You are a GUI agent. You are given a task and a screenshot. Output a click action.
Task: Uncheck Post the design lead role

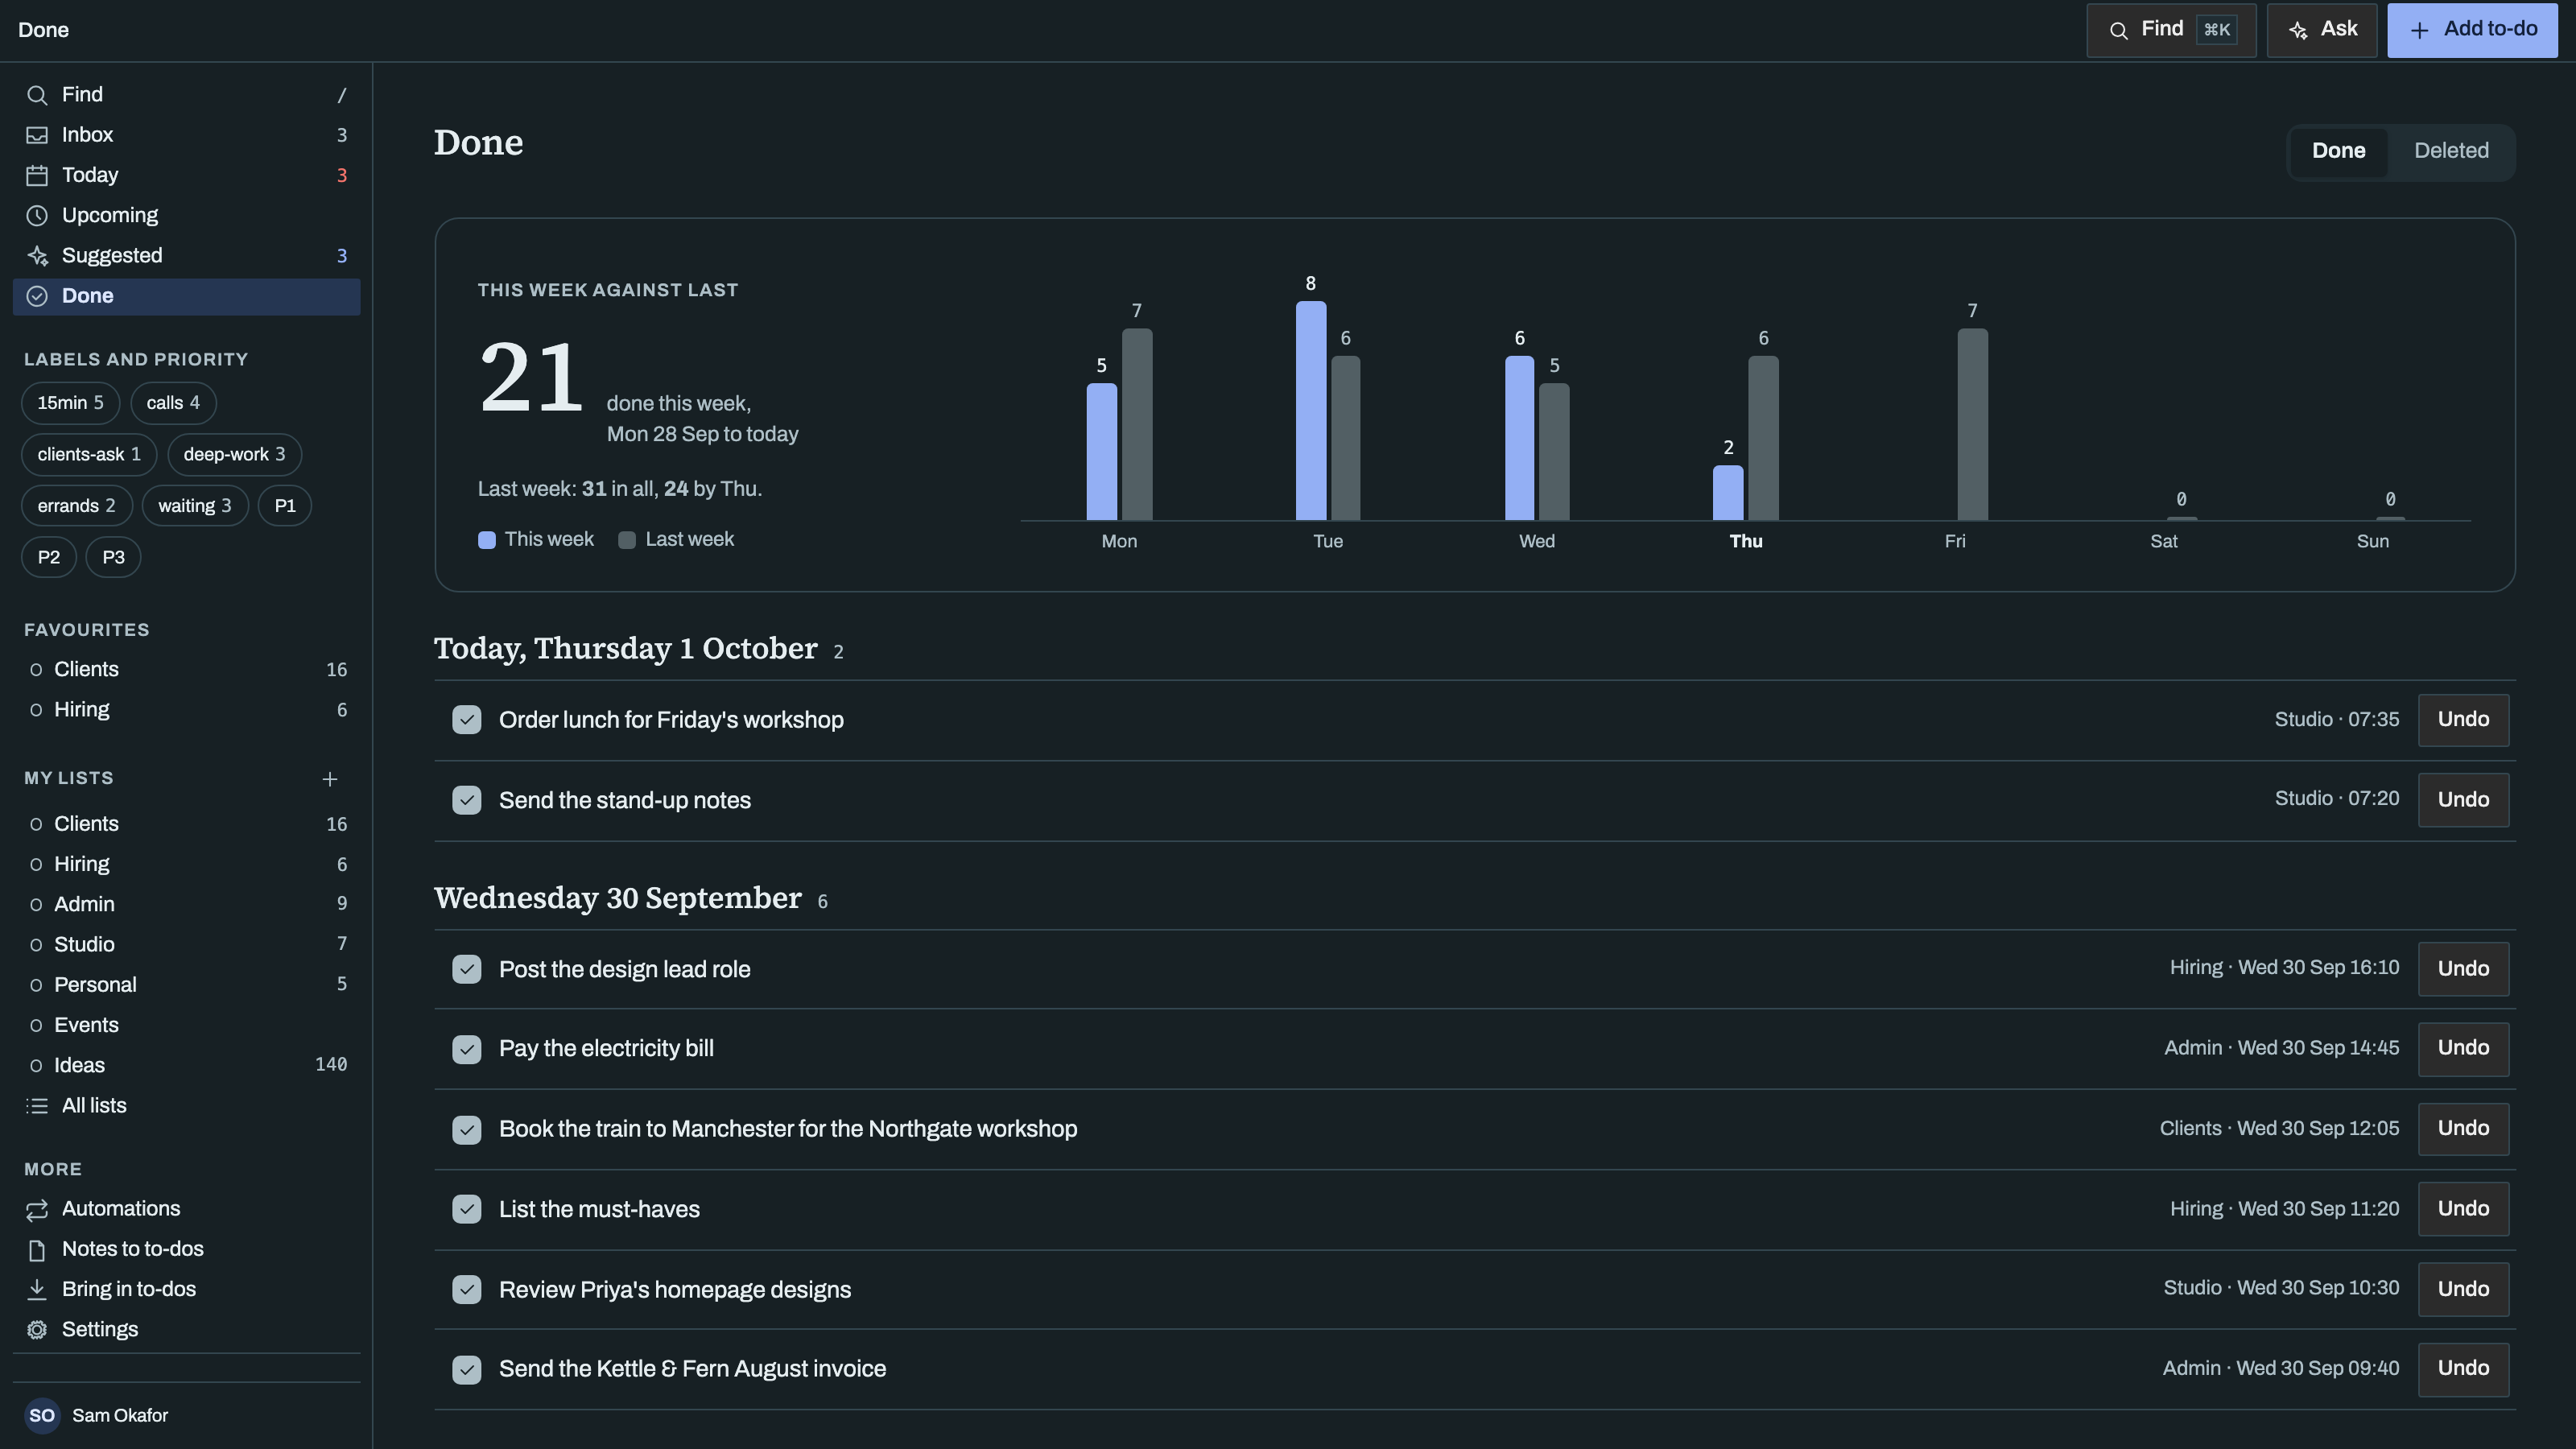pyautogui.click(x=467, y=969)
